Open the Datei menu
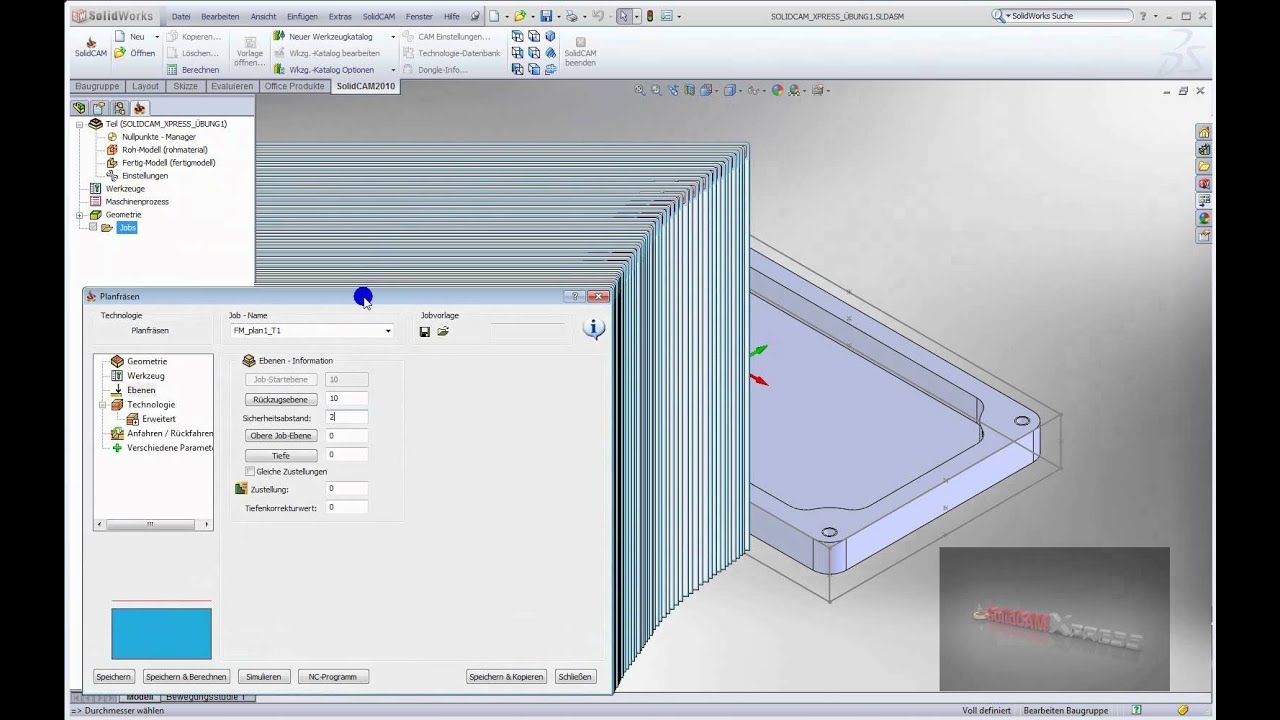This screenshot has width=1280, height=720. tap(180, 17)
